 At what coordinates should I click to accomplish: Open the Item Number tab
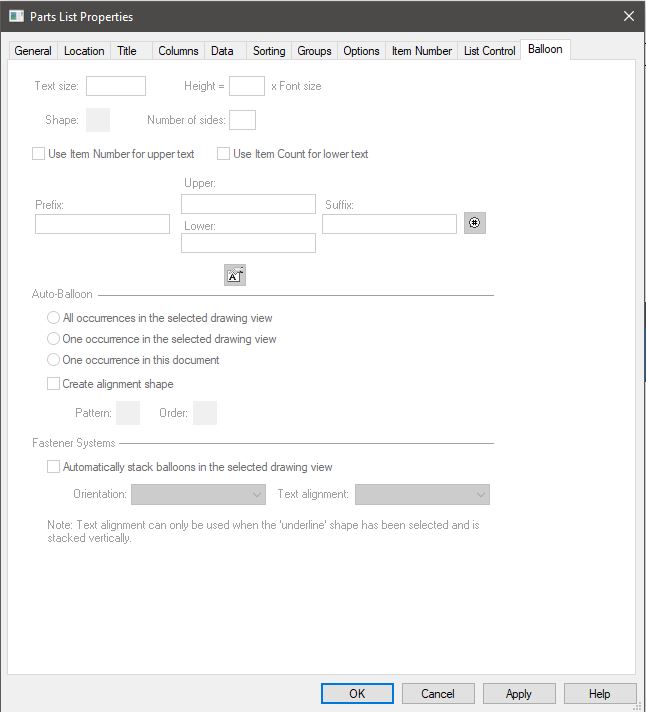[421, 51]
